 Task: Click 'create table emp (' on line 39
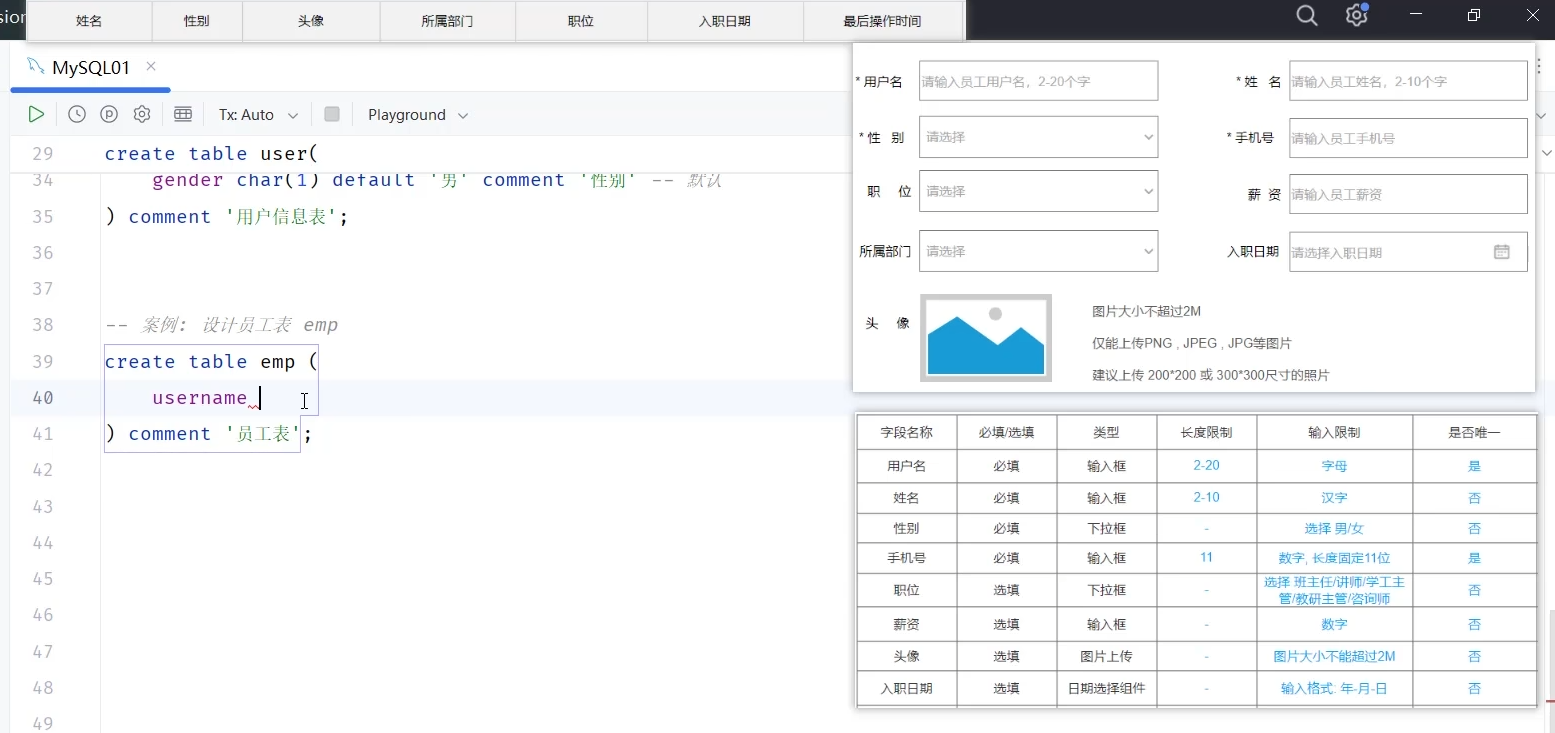point(211,362)
